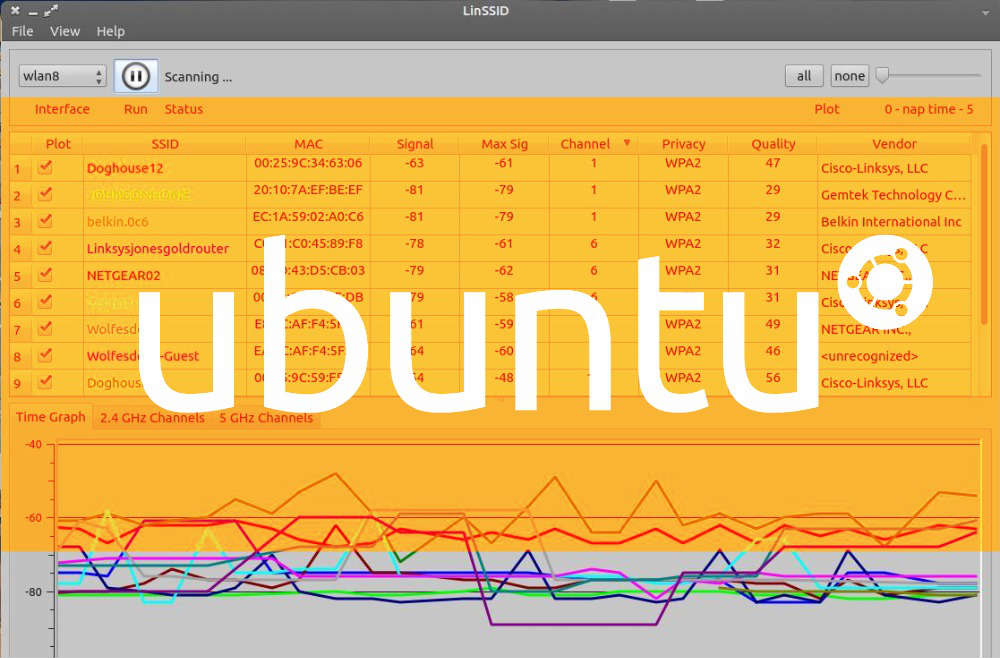
Task: Click MAC address EC:1A:59:02:A0:C6
Action: click(x=308, y=217)
